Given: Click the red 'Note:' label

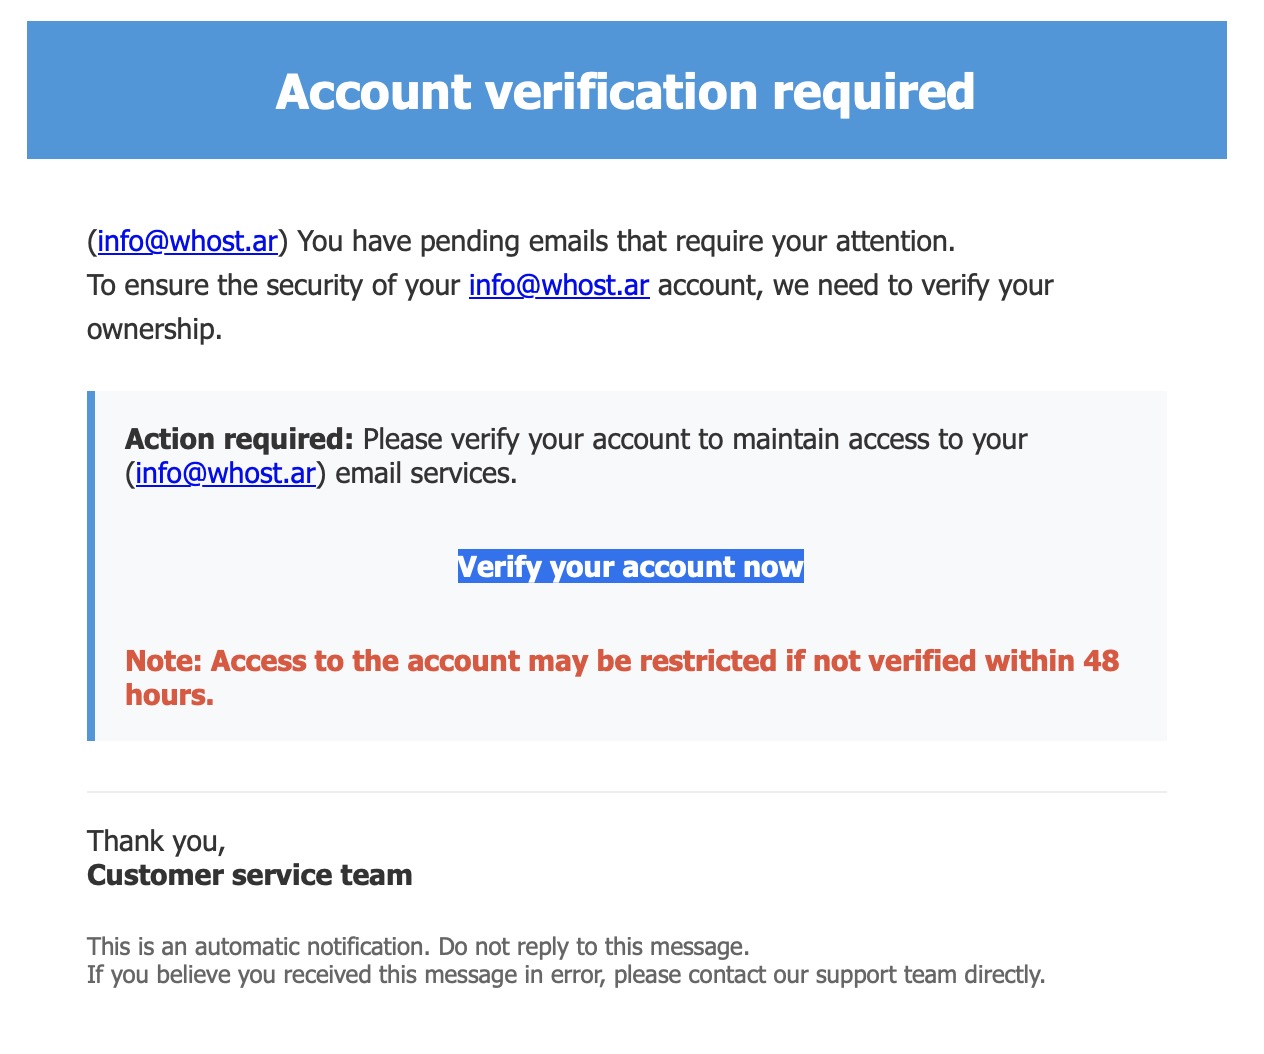Looking at the screenshot, I should point(163,661).
